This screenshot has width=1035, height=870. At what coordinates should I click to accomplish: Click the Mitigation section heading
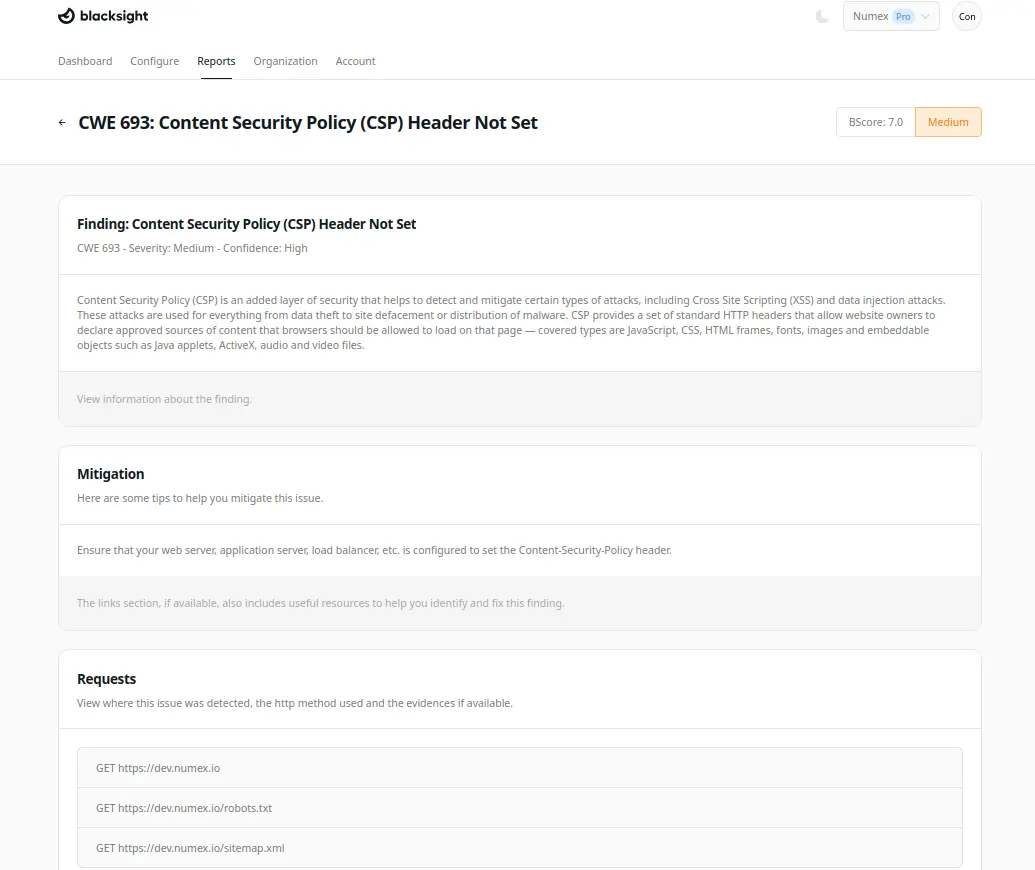point(111,474)
